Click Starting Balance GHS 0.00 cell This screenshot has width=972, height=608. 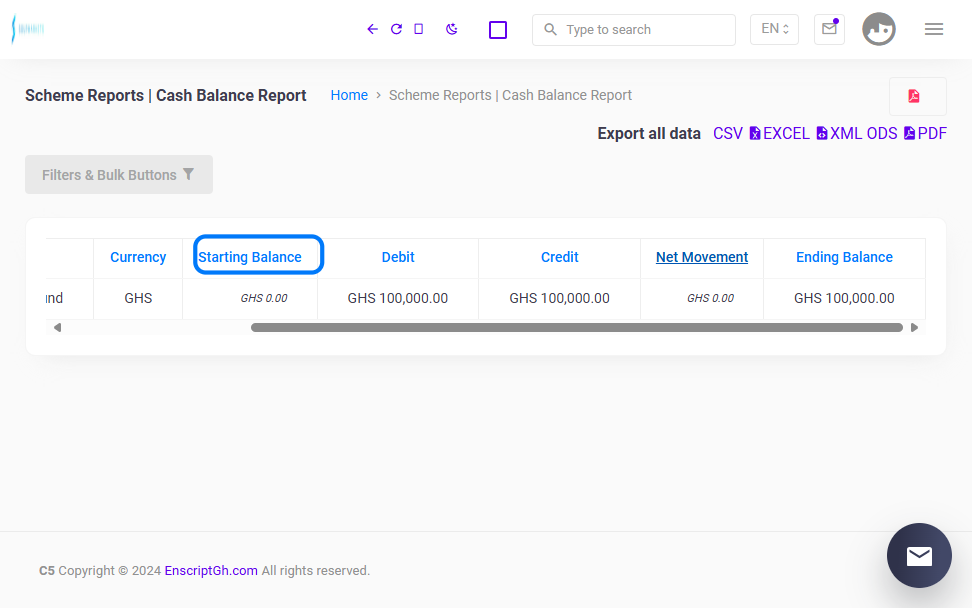click(250, 298)
